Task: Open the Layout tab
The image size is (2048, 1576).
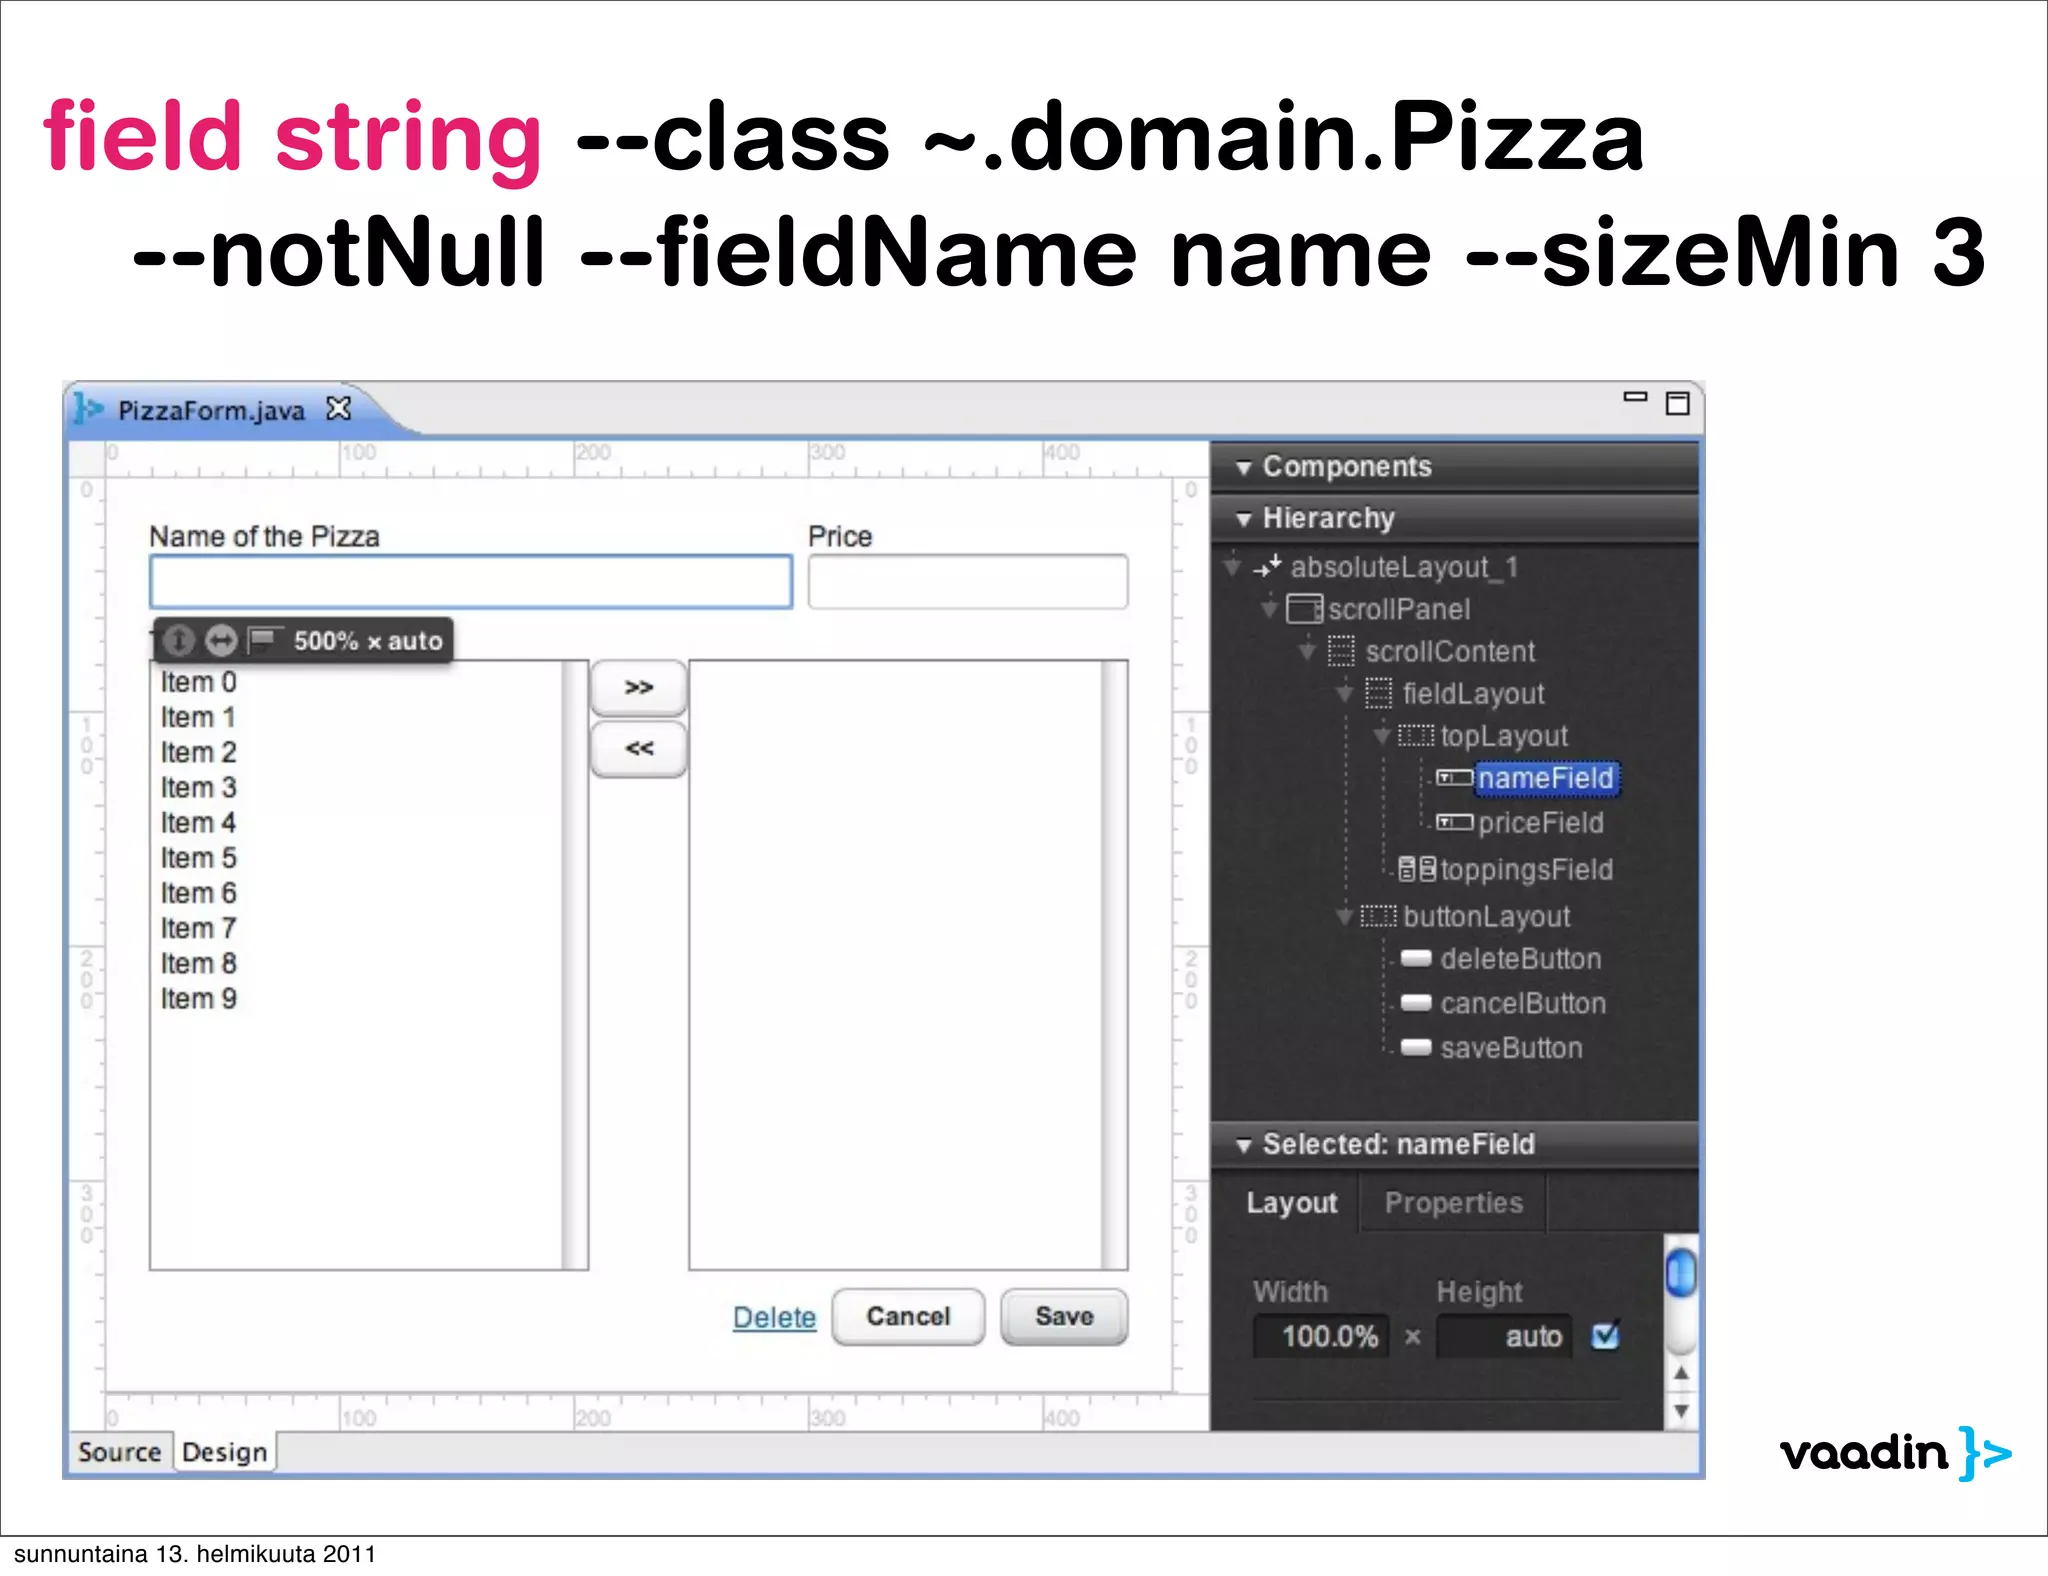Action: point(1290,1203)
